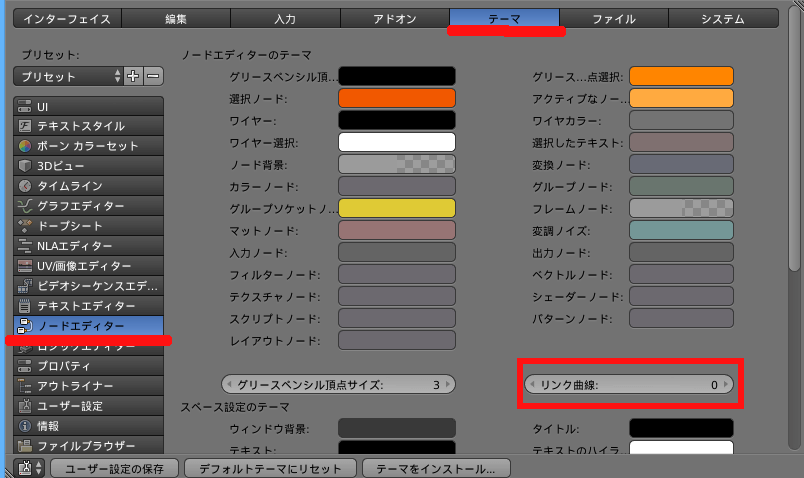804x478 pixels.
Task: Click the リンク曲線 value field
Action: (629, 384)
